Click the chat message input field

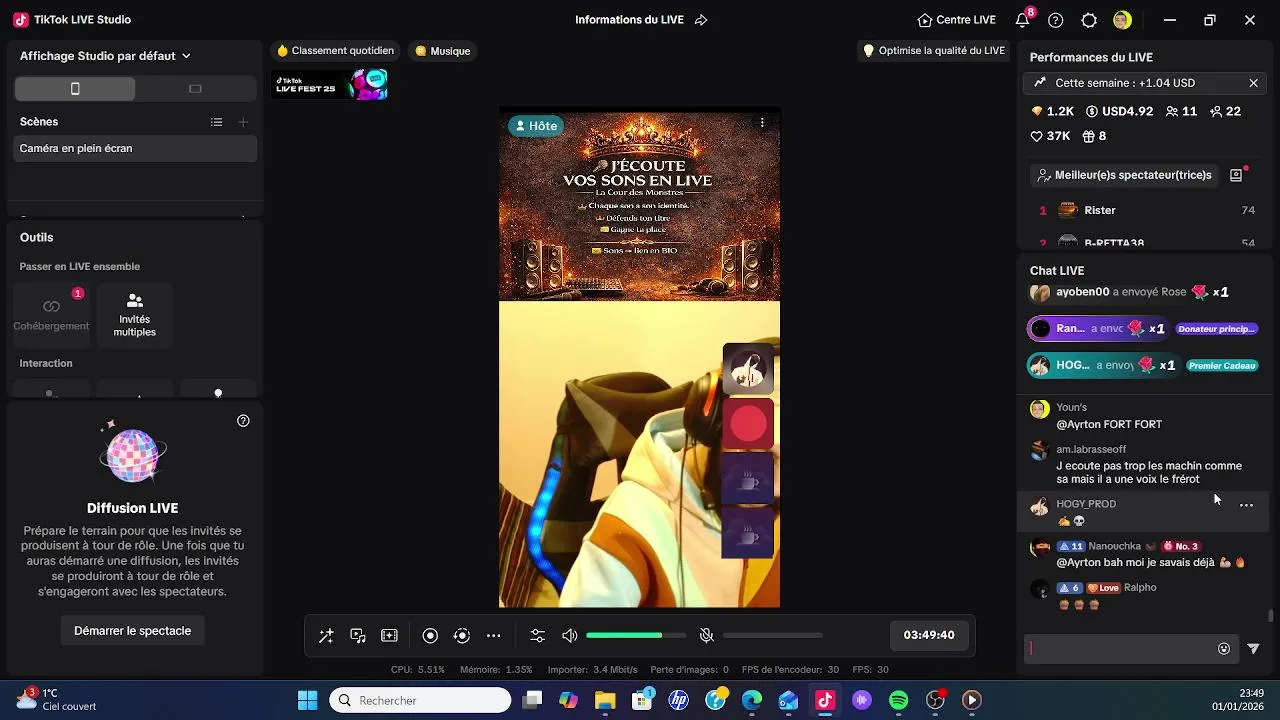(1121, 649)
